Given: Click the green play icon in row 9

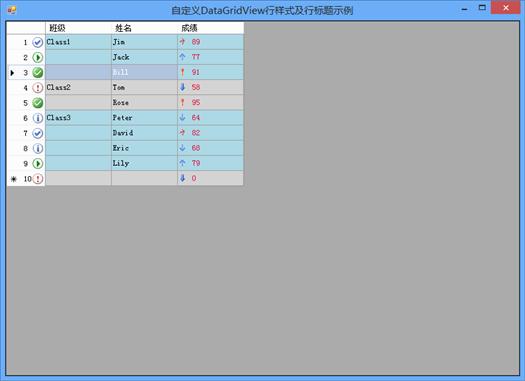Looking at the screenshot, I should point(38,164).
